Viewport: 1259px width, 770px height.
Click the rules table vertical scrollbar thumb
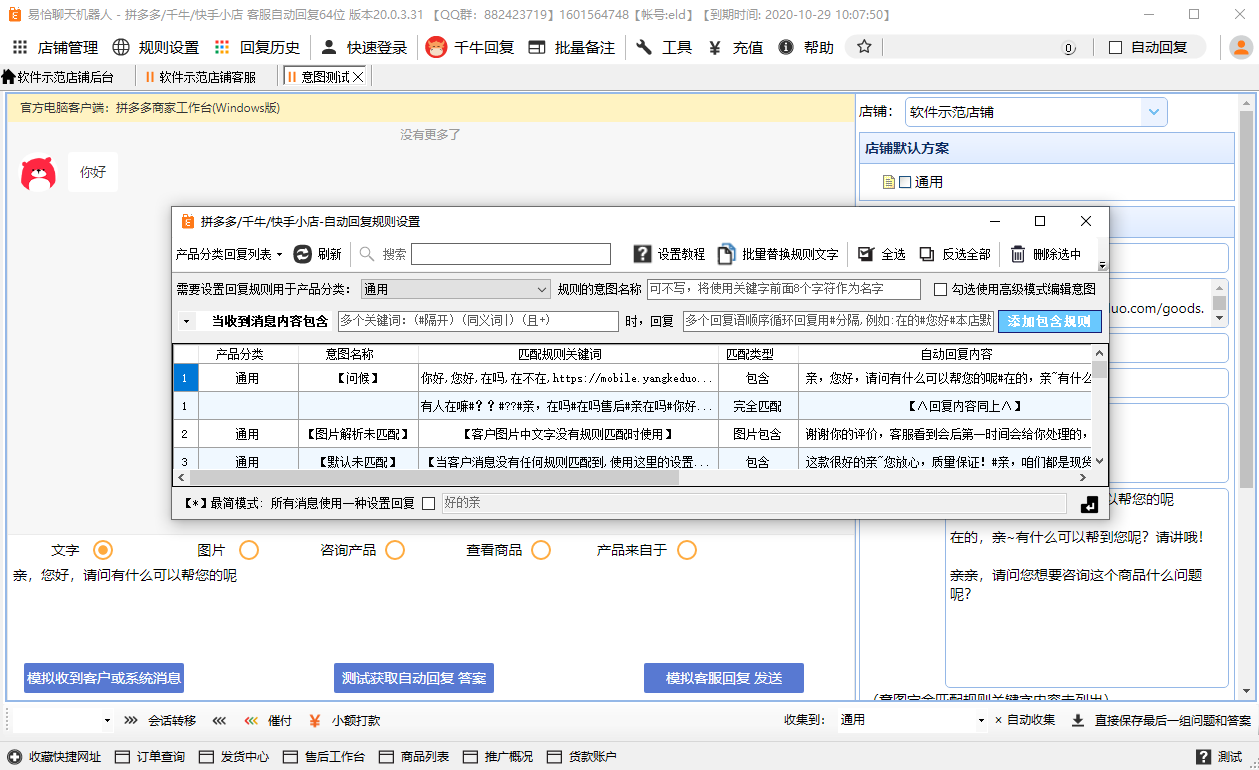pos(1099,370)
